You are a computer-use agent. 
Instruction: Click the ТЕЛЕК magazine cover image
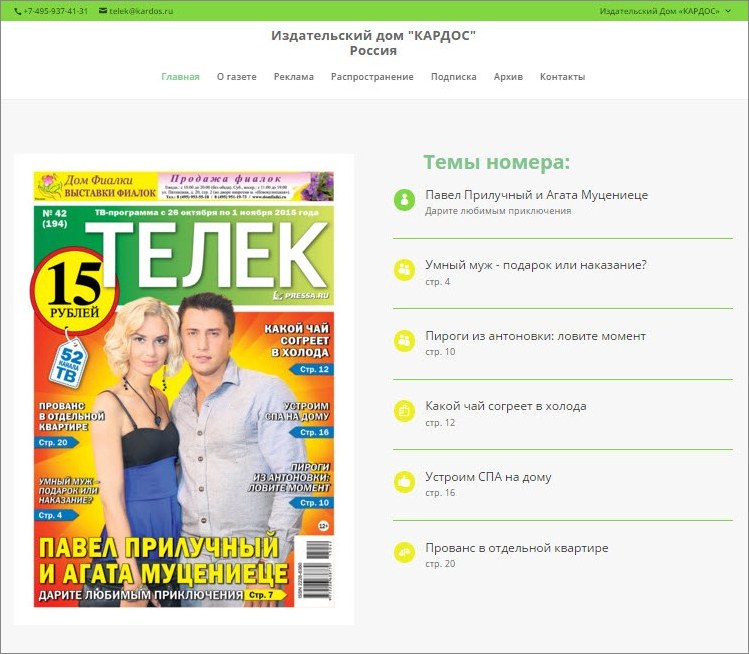pyautogui.click(x=184, y=389)
